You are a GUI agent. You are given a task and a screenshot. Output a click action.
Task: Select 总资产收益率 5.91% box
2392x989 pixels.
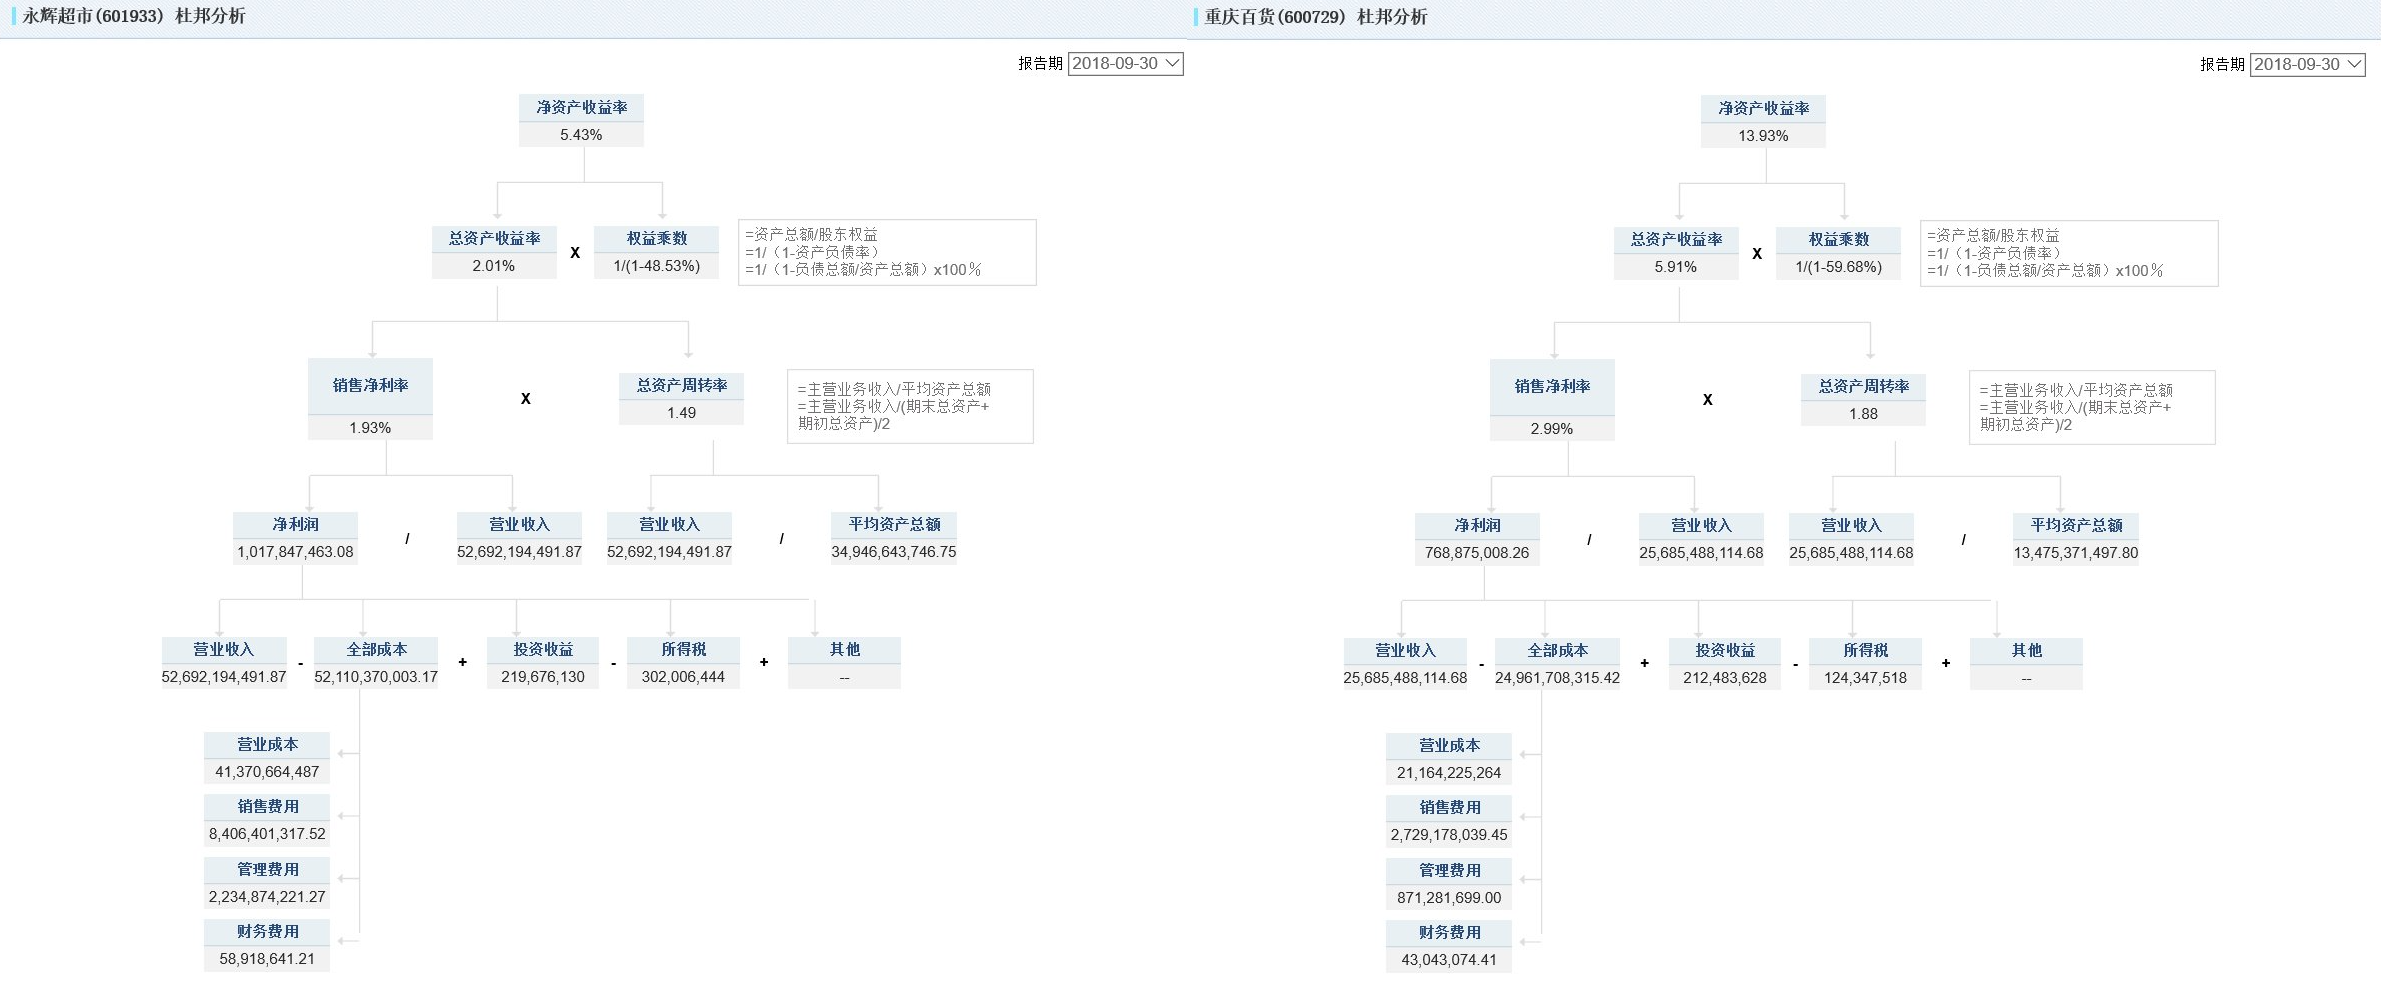pos(1676,253)
